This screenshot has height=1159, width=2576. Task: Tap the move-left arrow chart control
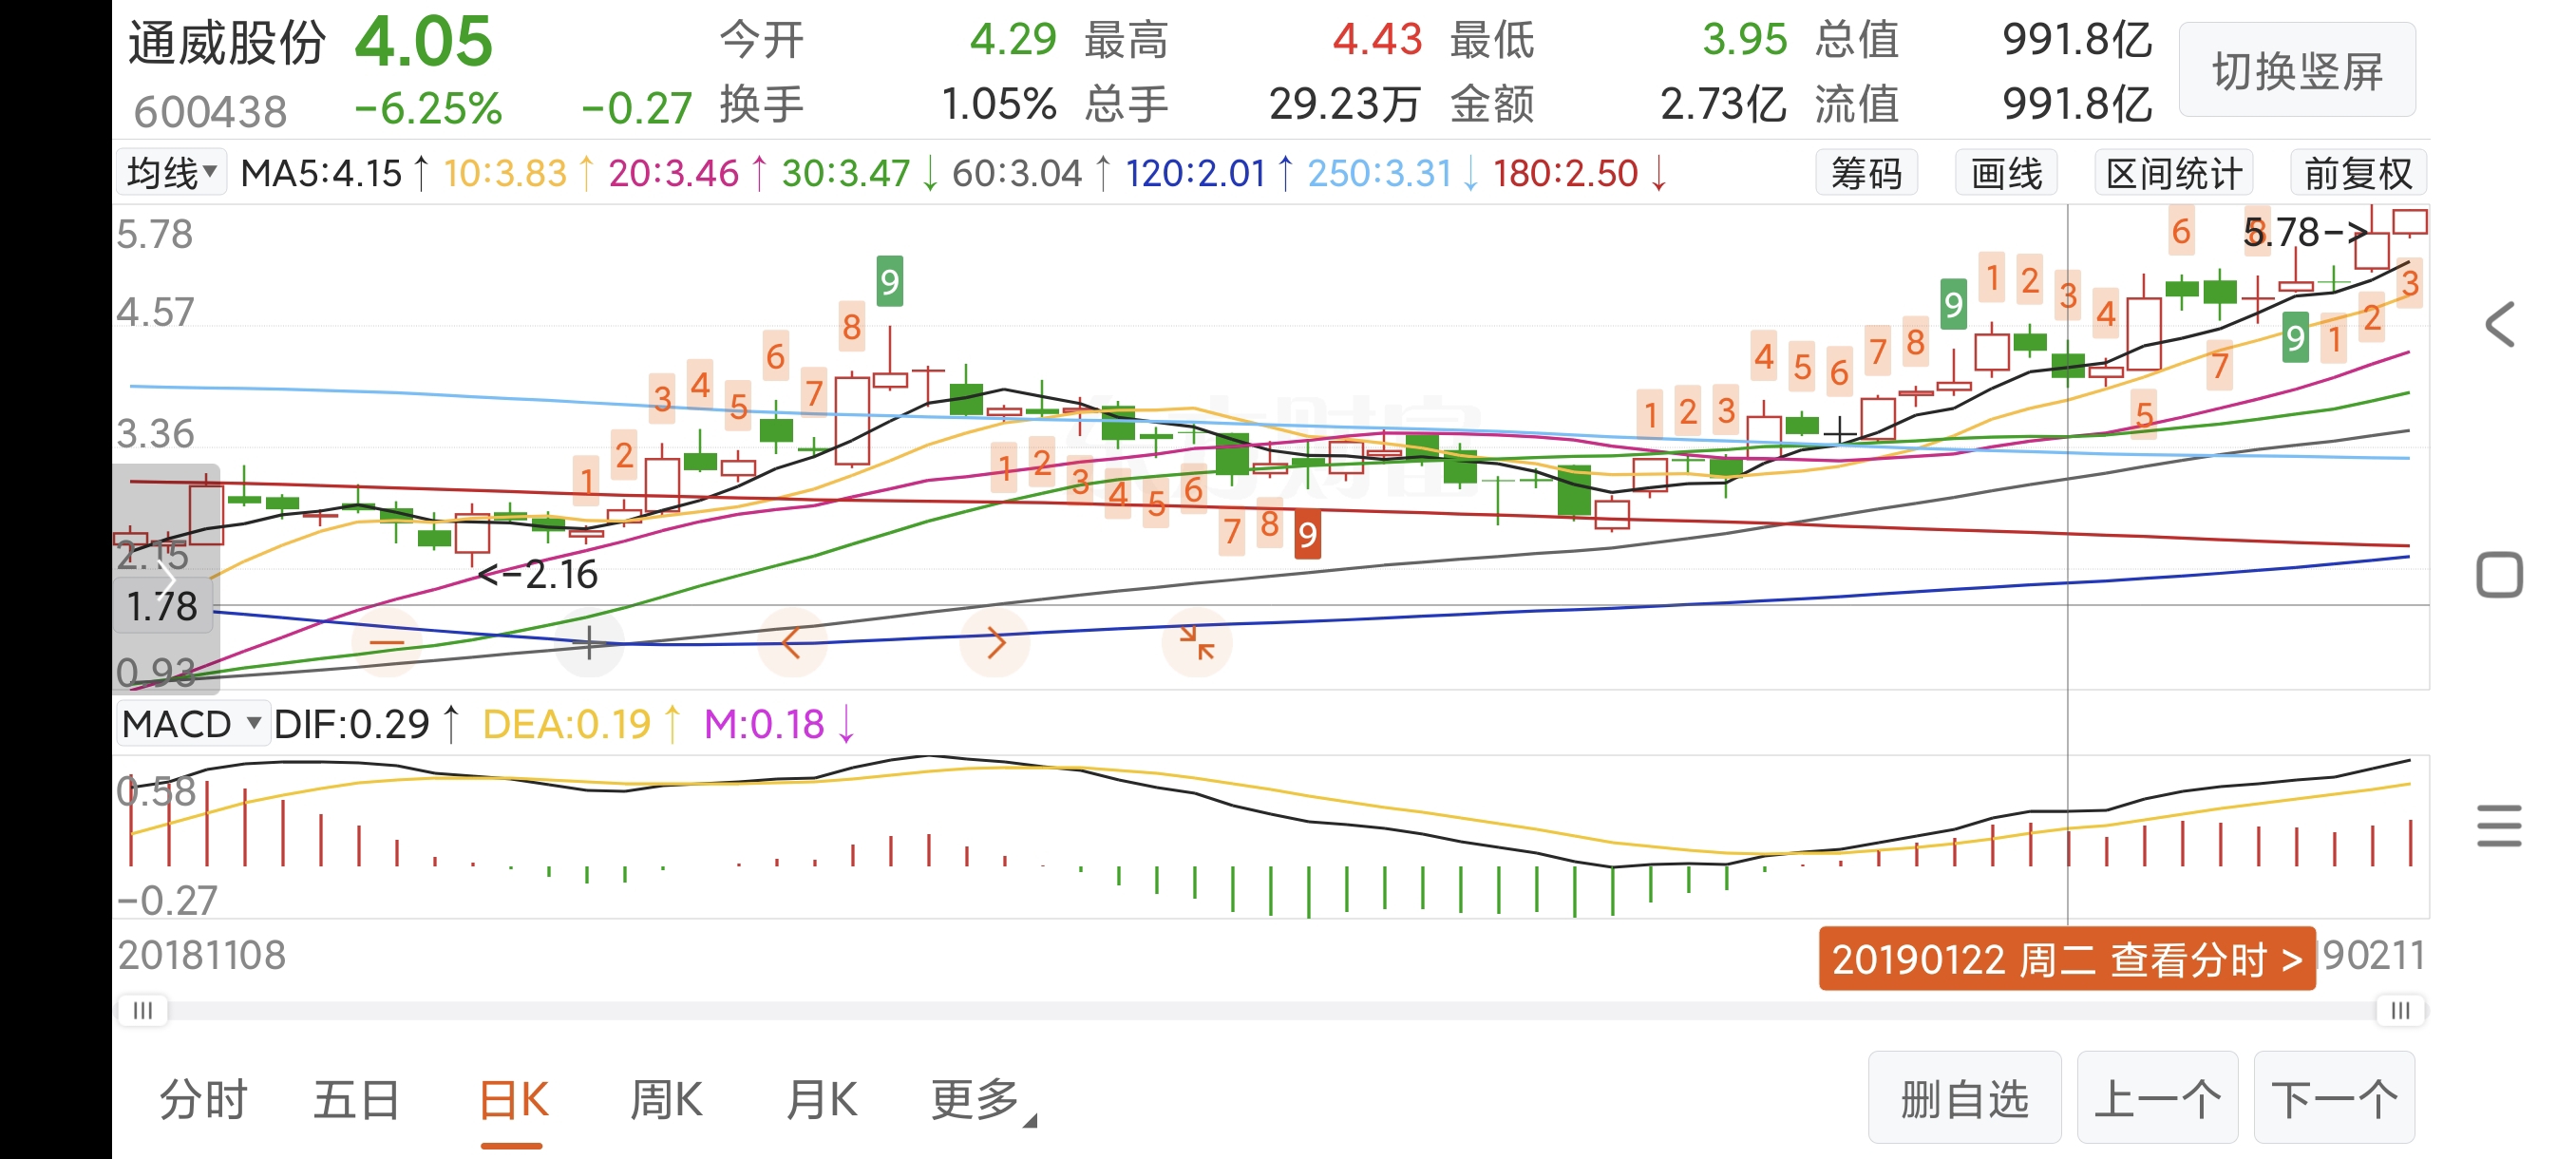791,642
